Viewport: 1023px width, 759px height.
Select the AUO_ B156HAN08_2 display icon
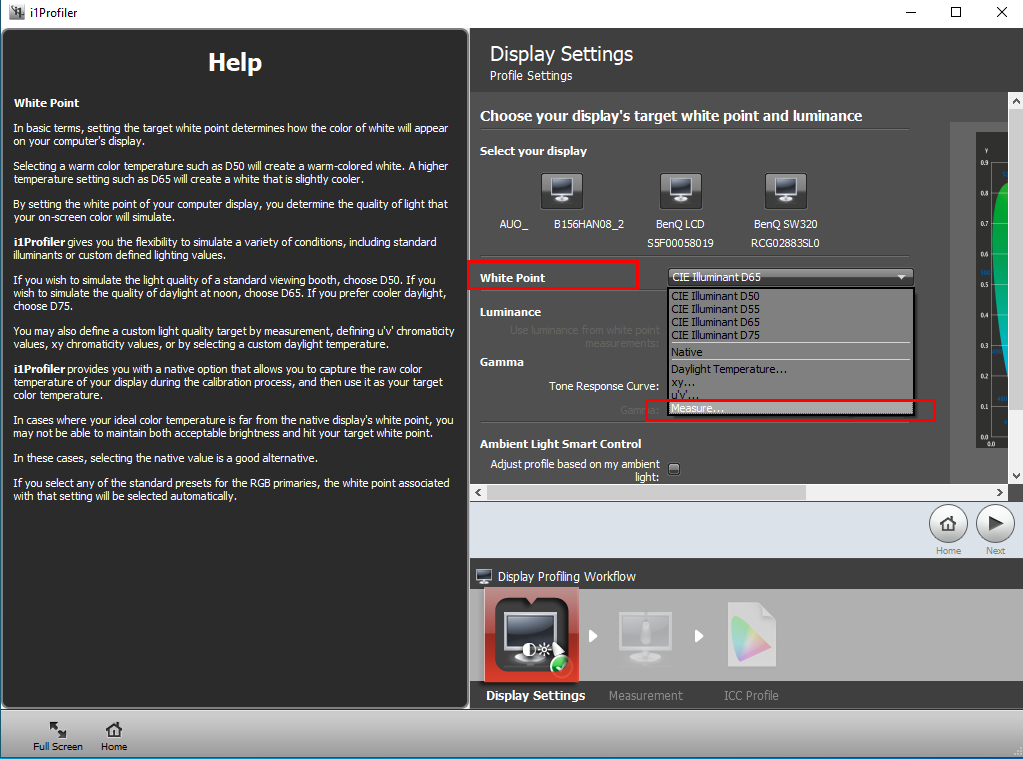point(562,191)
